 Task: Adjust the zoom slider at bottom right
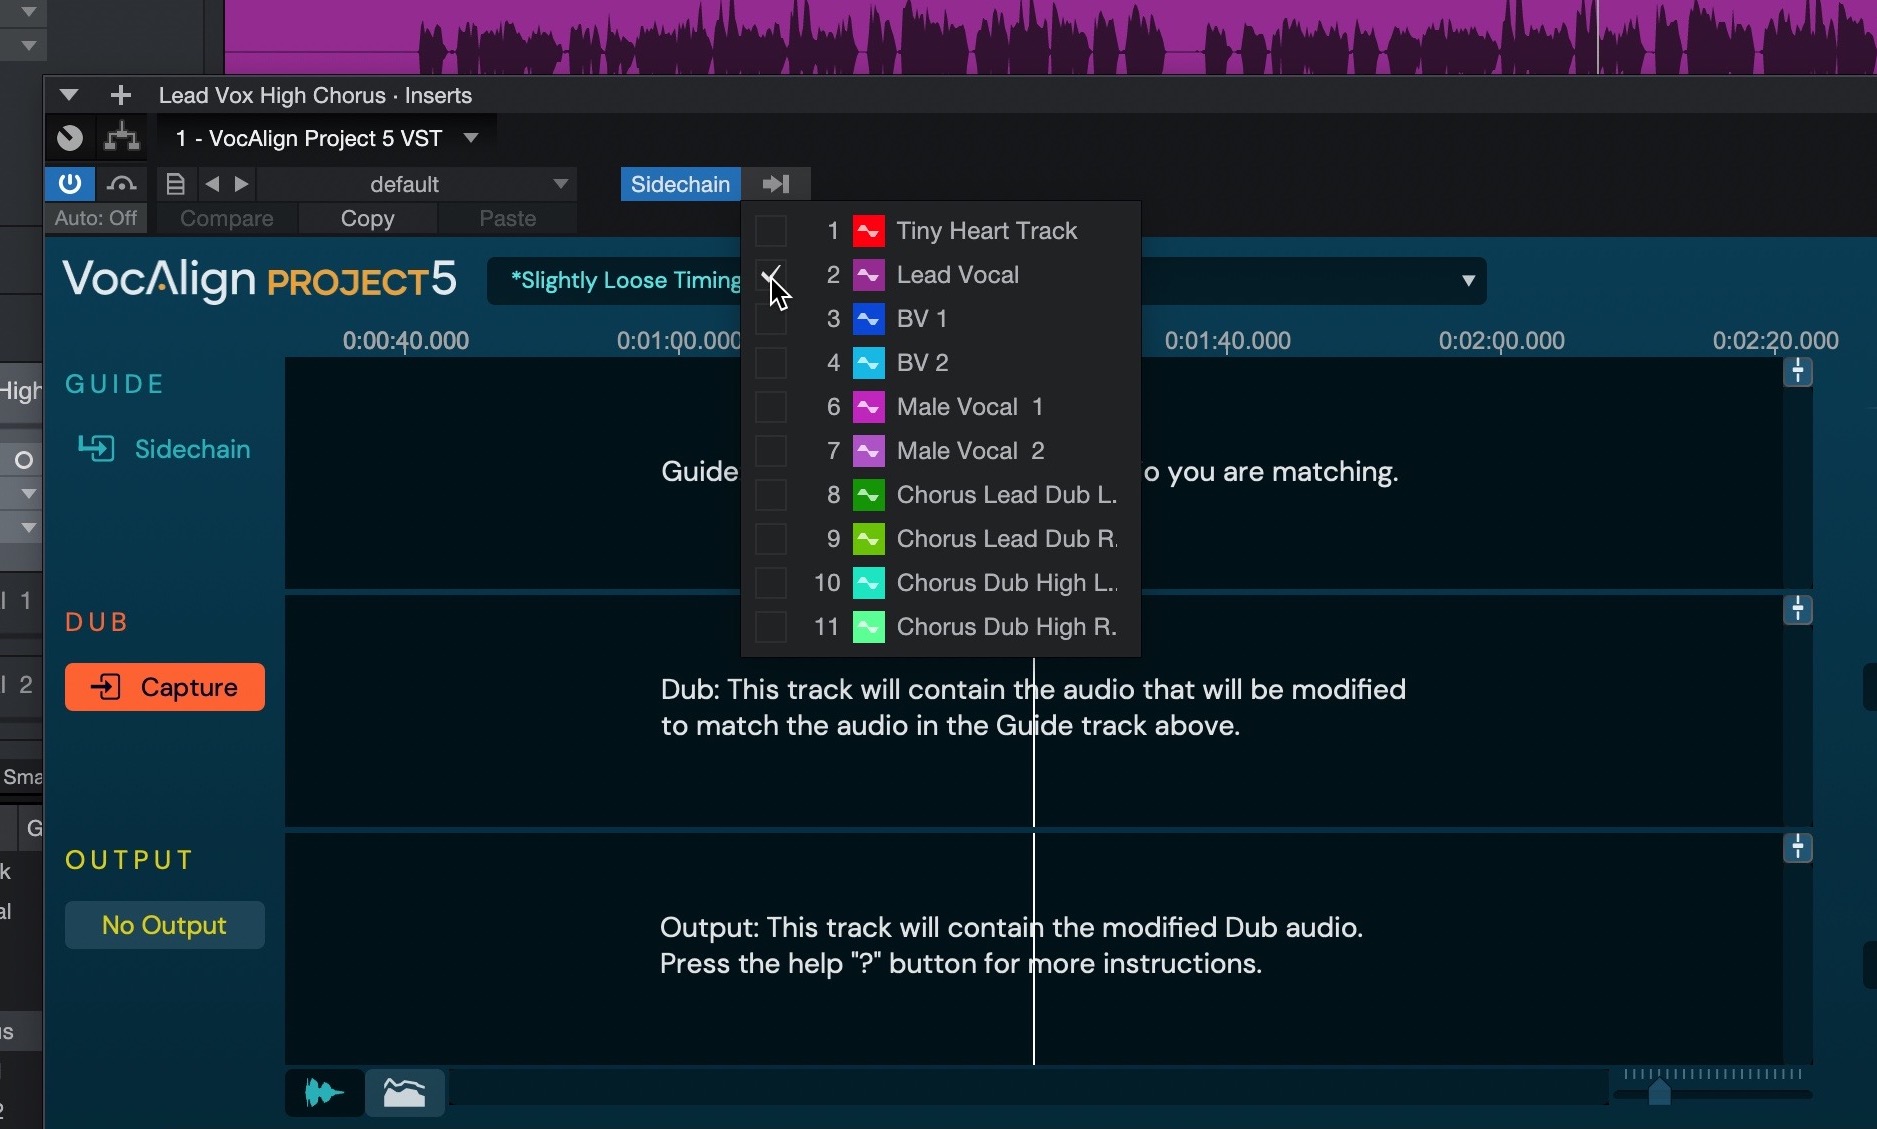tap(1660, 1092)
